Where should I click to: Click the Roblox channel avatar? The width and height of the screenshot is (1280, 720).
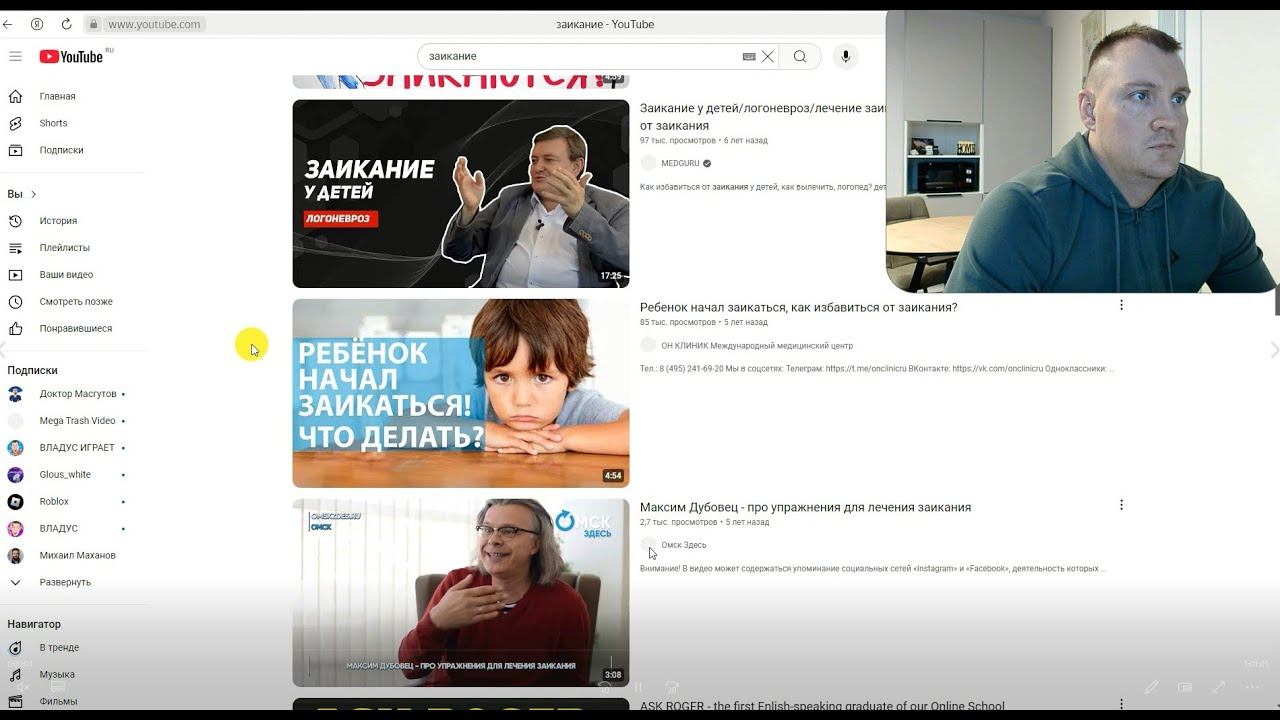15,502
